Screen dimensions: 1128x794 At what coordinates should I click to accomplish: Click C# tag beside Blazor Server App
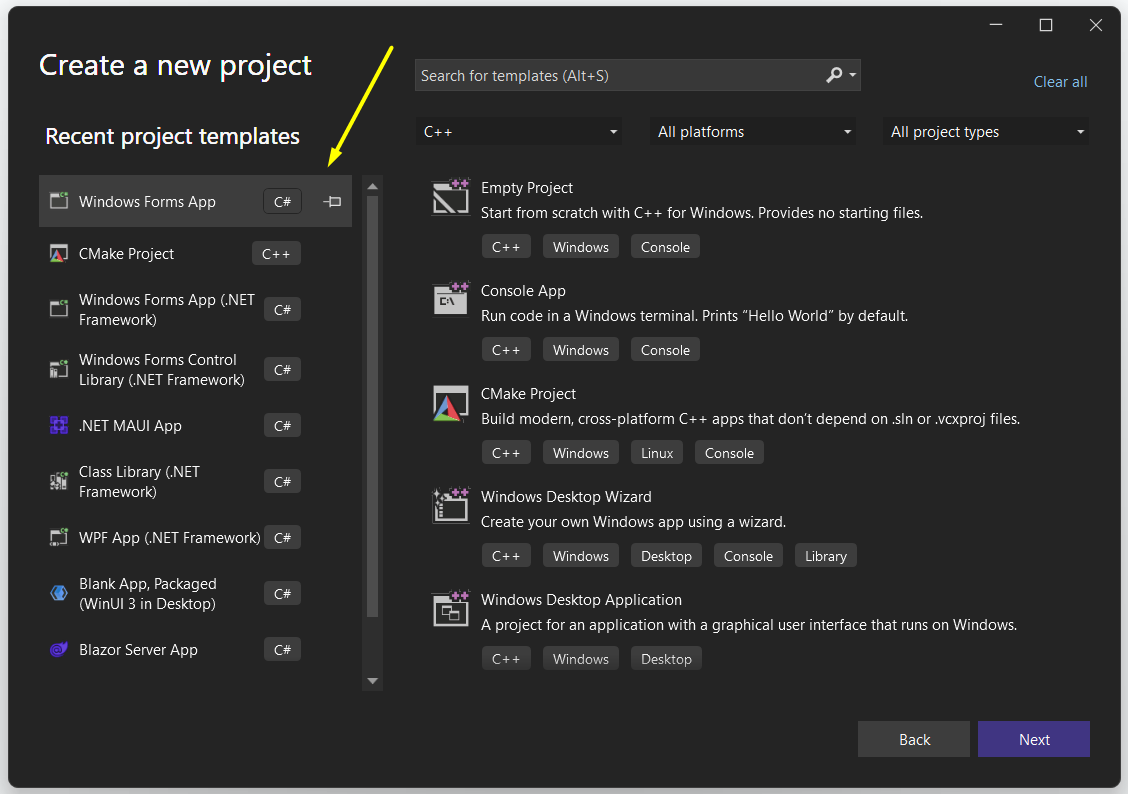click(282, 649)
